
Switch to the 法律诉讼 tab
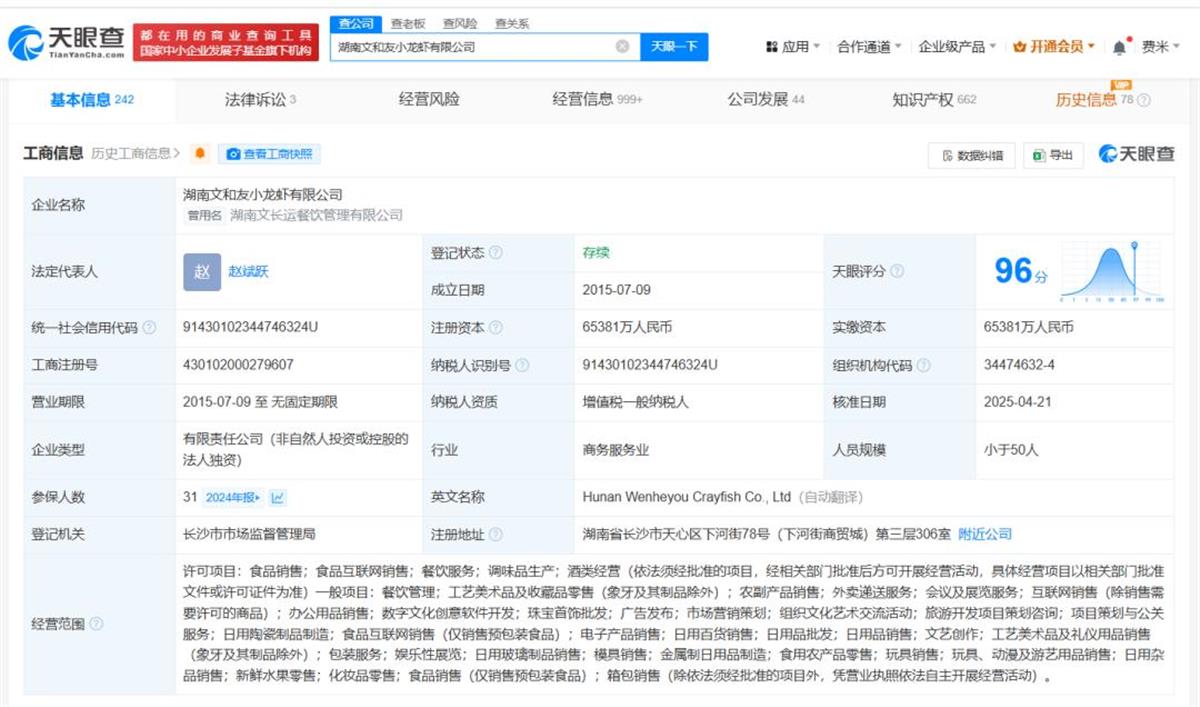pos(260,100)
